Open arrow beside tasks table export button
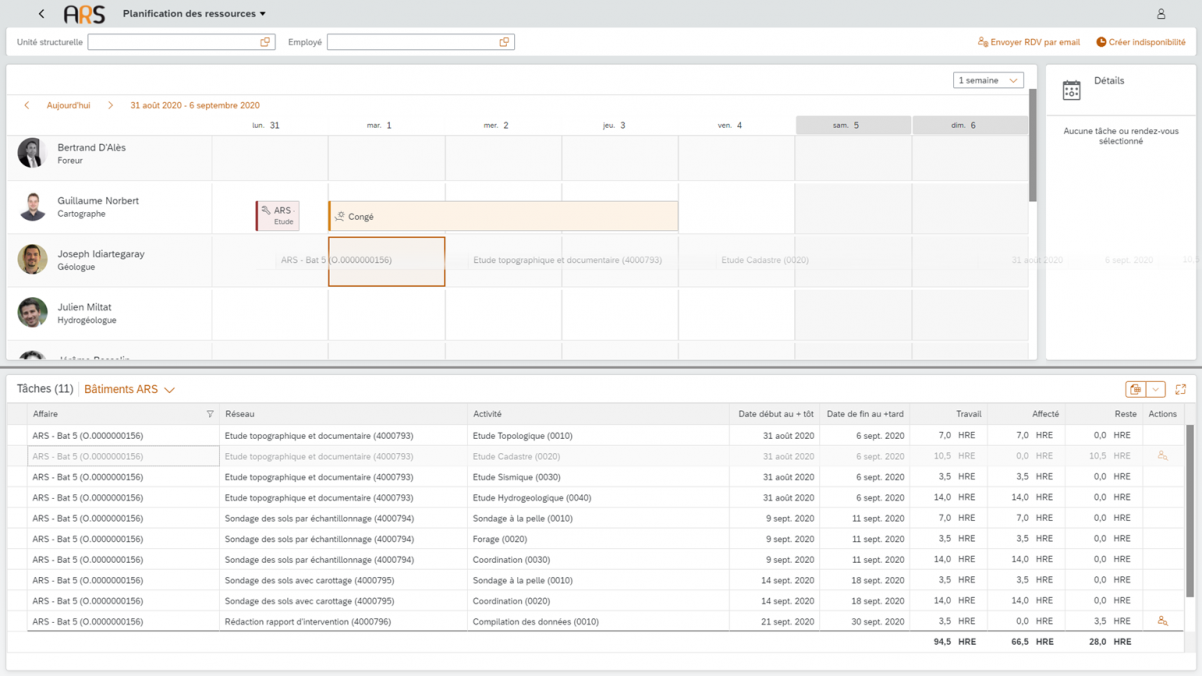This screenshot has width=1202, height=676. [1156, 389]
